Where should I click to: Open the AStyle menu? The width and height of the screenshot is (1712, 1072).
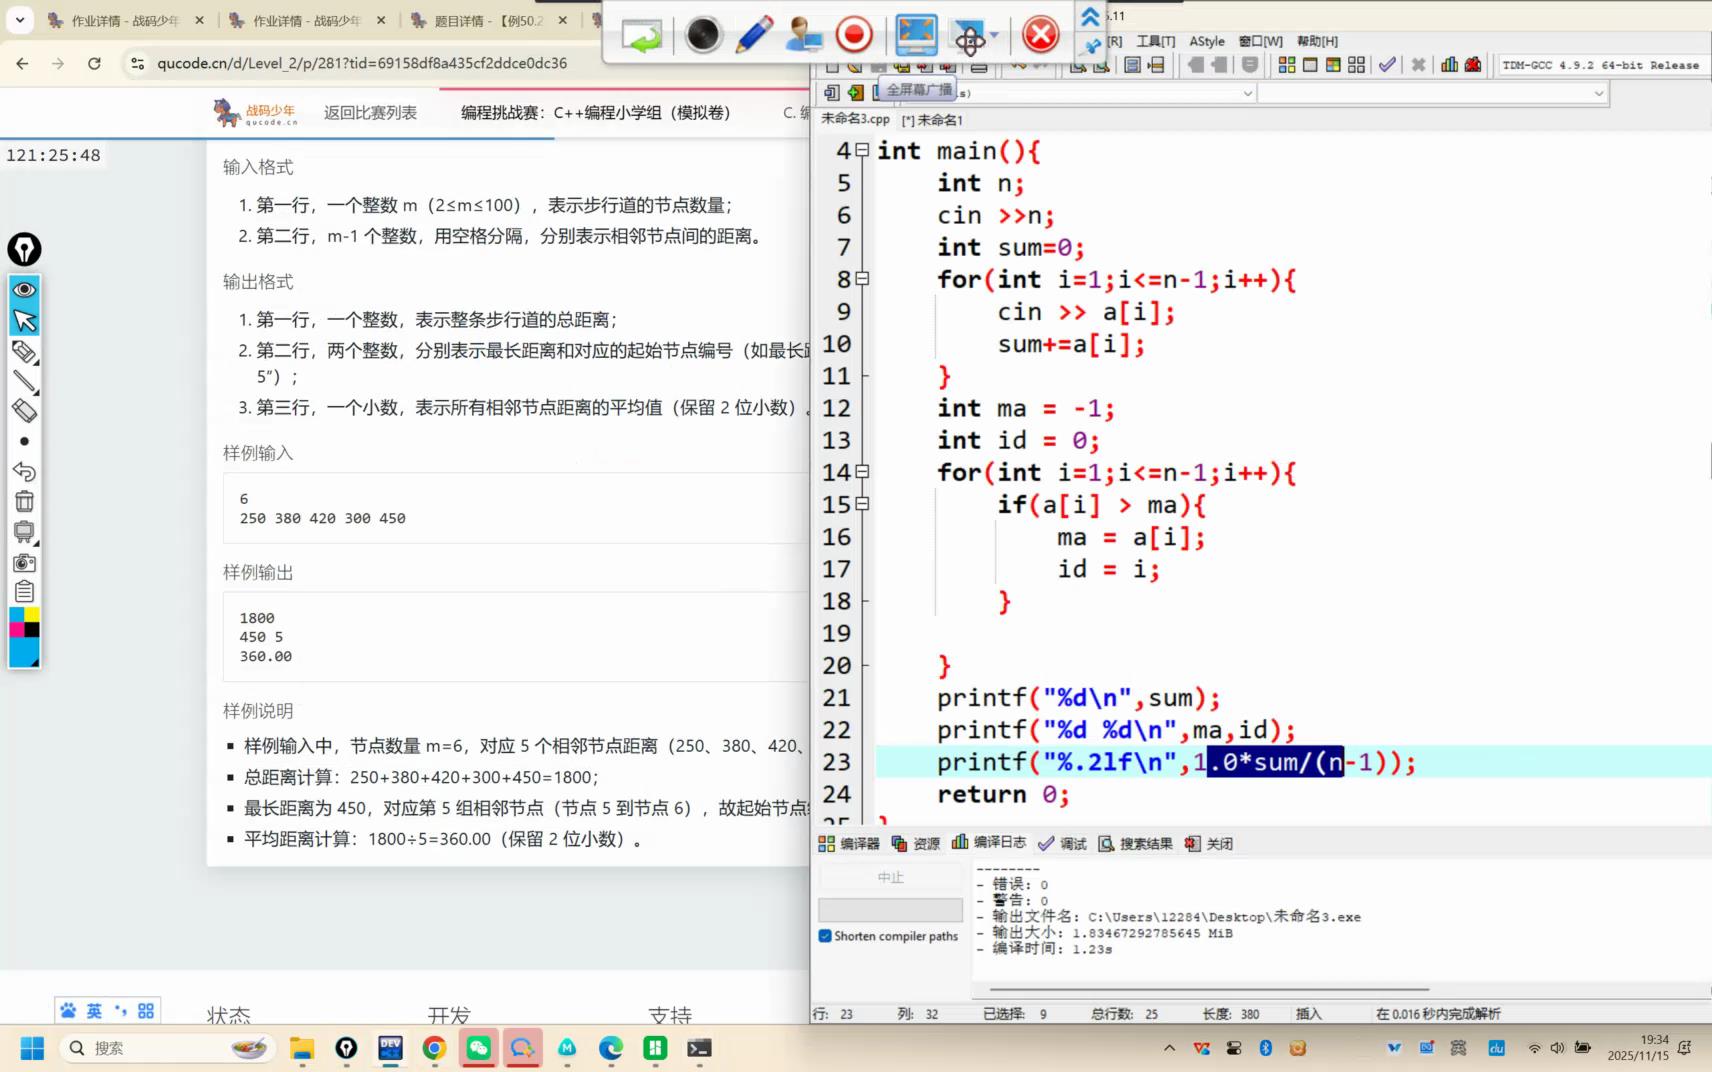coord(1206,41)
